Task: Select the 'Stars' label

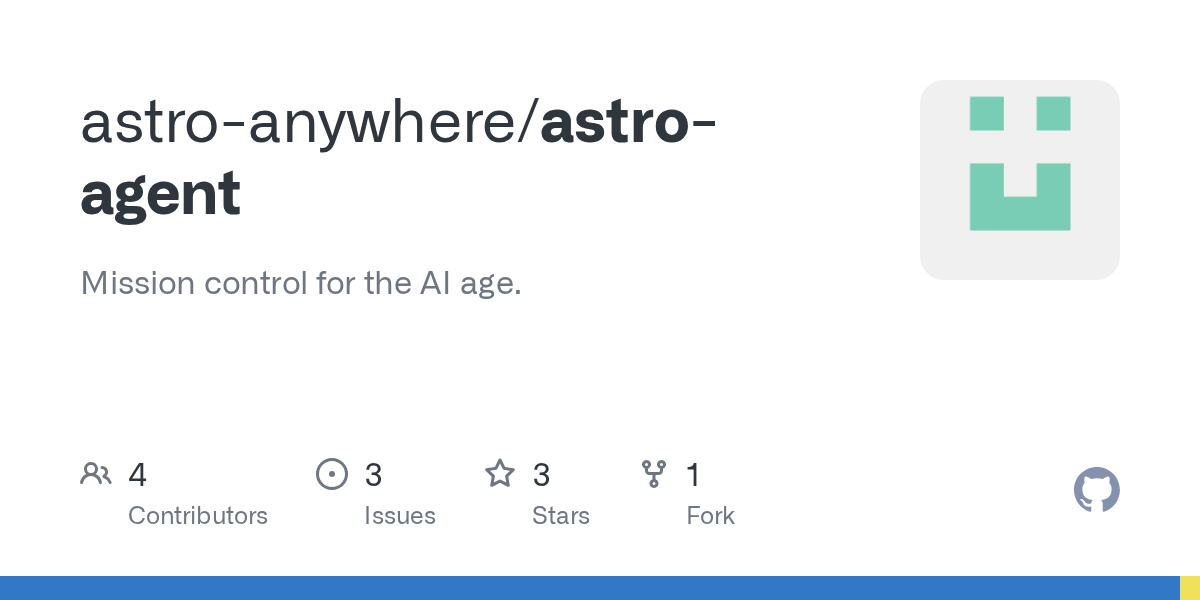Action: (561, 516)
